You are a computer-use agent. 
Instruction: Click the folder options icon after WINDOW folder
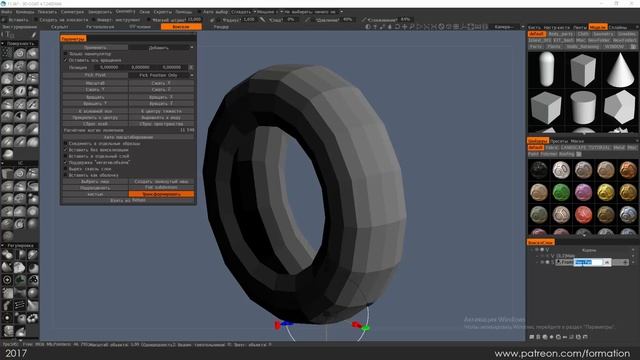(633, 47)
